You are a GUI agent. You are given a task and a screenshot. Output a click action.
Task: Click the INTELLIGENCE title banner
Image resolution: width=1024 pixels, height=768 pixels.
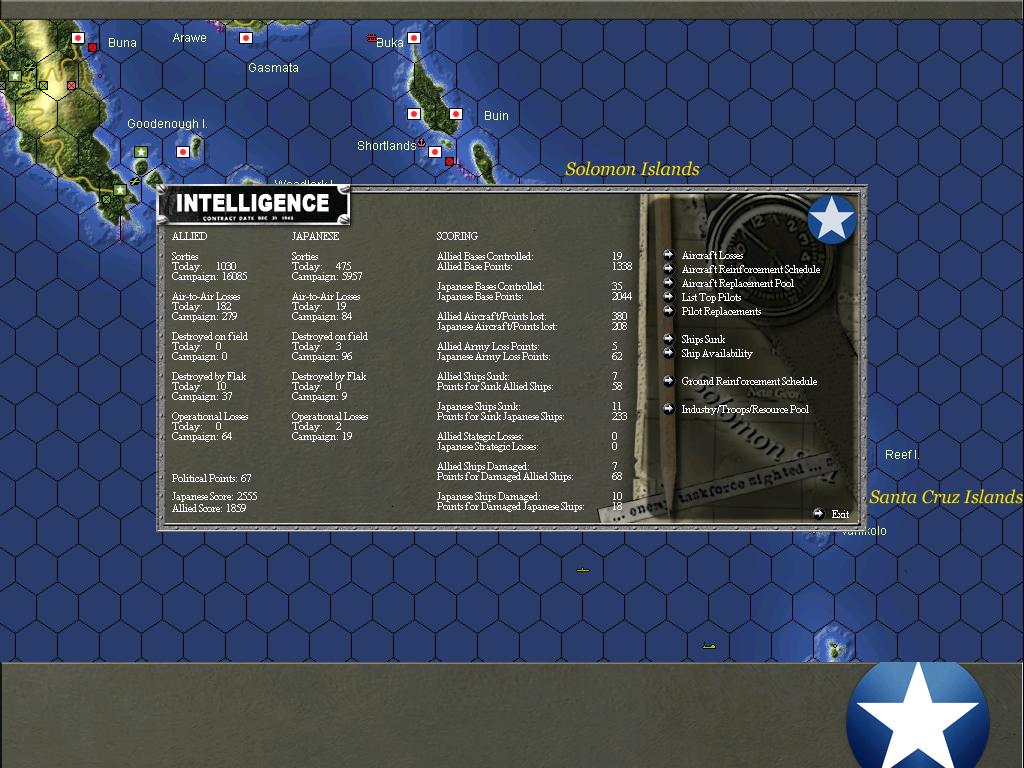pyautogui.click(x=253, y=205)
